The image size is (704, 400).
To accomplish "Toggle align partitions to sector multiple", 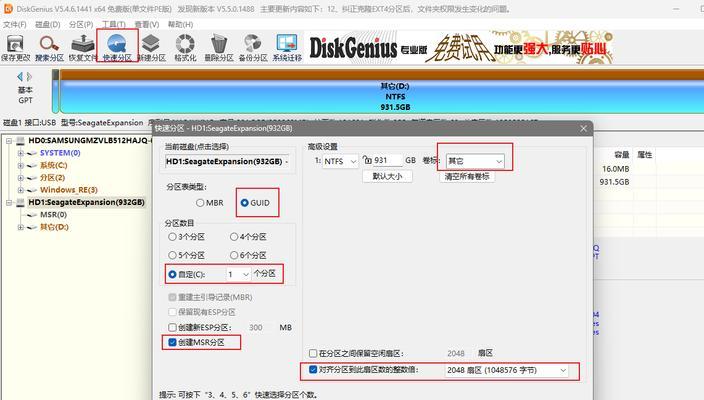I will 313,370.
